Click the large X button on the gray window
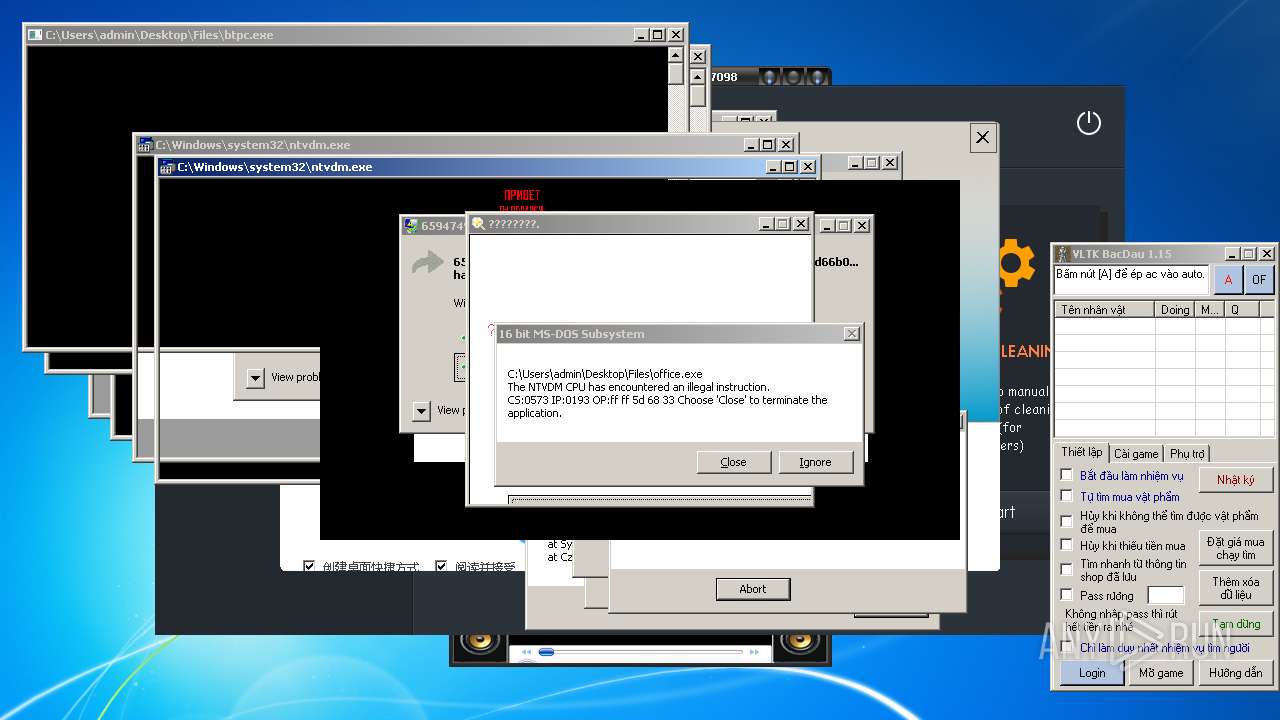Viewport: 1280px width, 720px height. click(x=982, y=138)
